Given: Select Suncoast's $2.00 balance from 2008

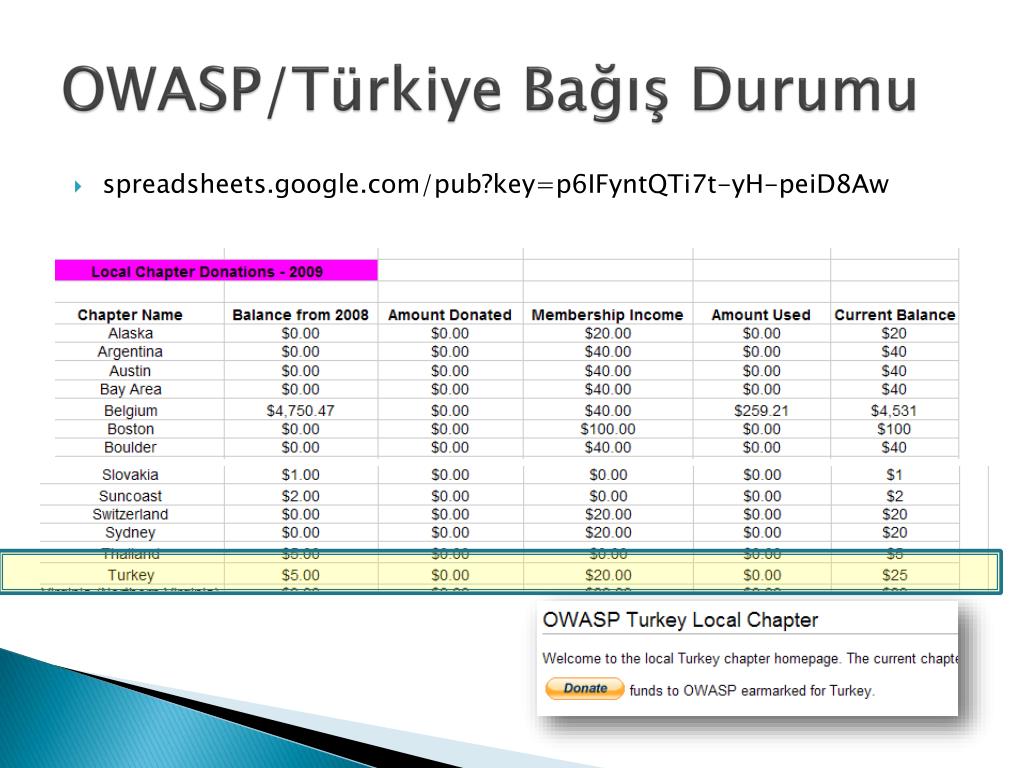Looking at the screenshot, I should [x=300, y=496].
